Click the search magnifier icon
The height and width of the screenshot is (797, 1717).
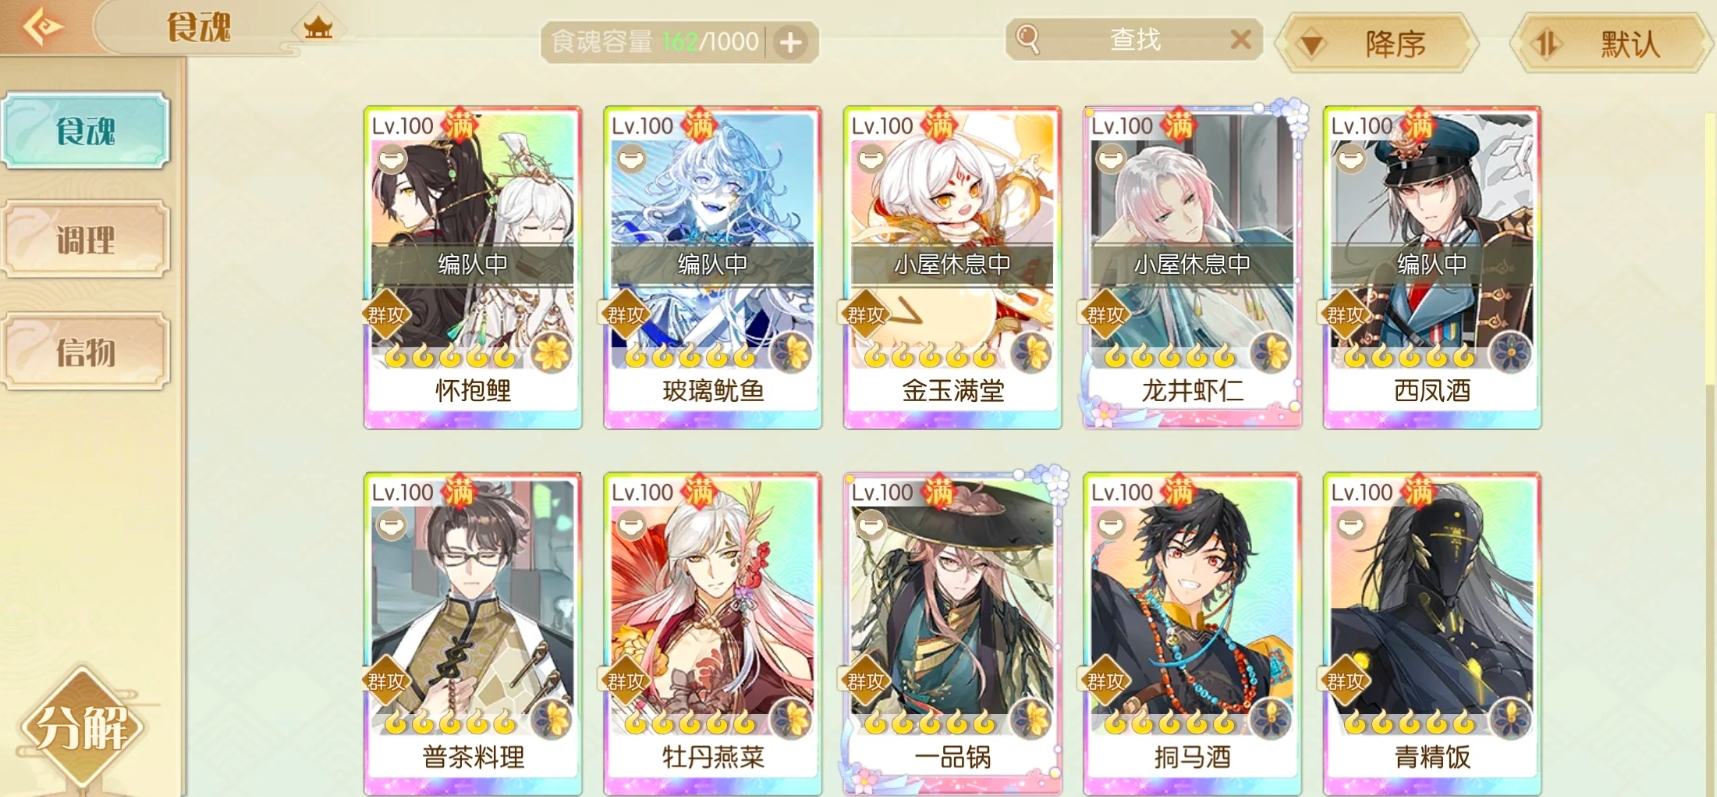pos(1028,39)
